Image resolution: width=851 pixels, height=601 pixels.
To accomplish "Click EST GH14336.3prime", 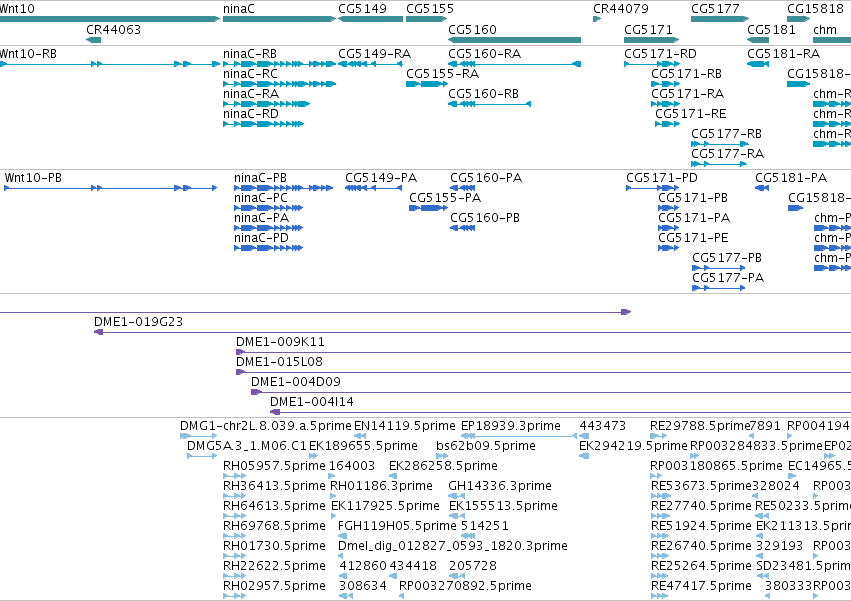I will click(x=500, y=486).
